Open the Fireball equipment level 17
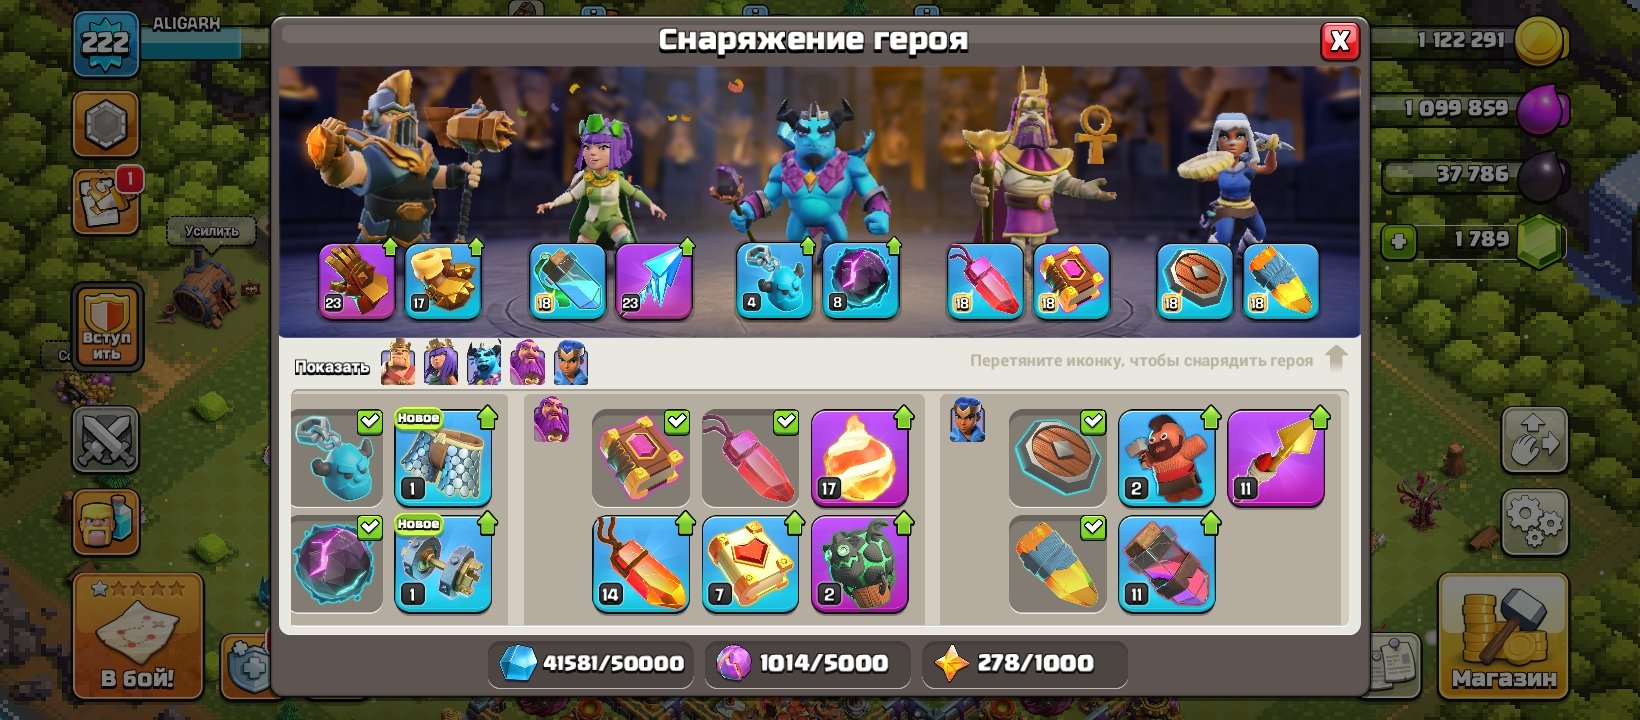The height and width of the screenshot is (720, 1640). pyautogui.click(x=859, y=457)
